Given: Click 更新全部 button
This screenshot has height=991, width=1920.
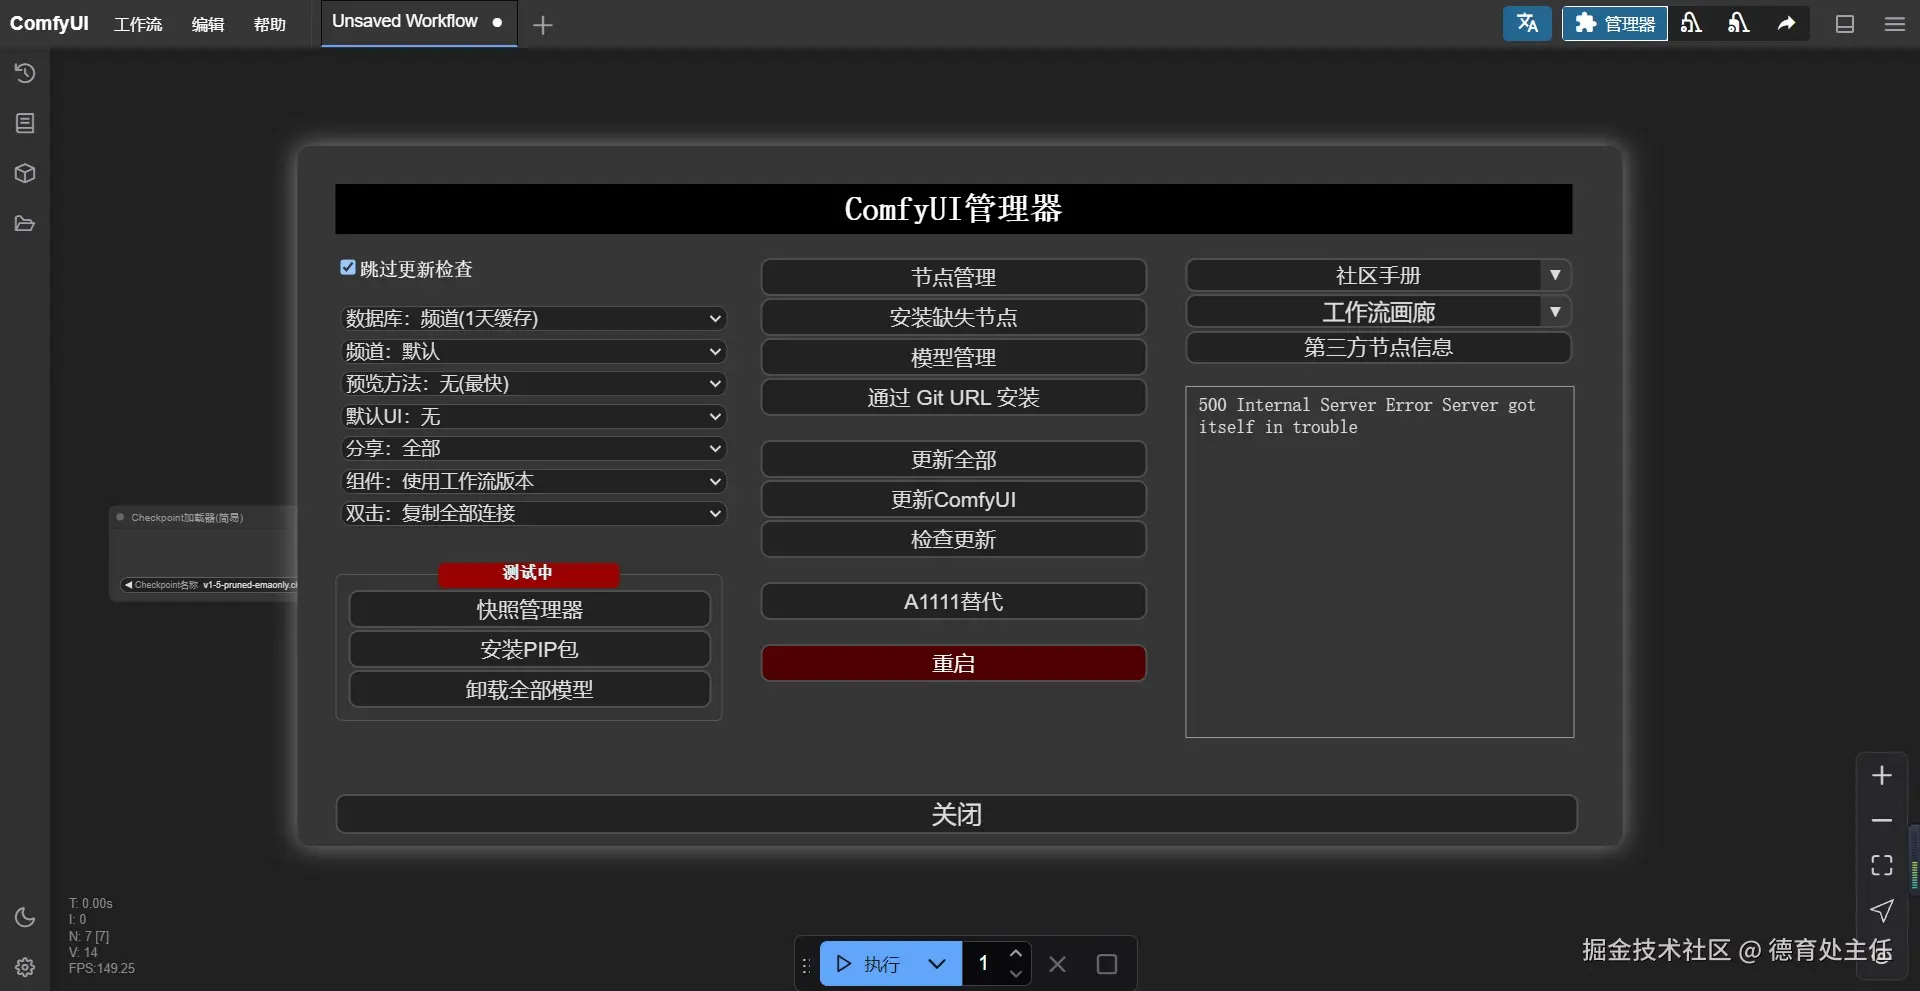Looking at the screenshot, I should pyautogui.click(x=953, y=459).
